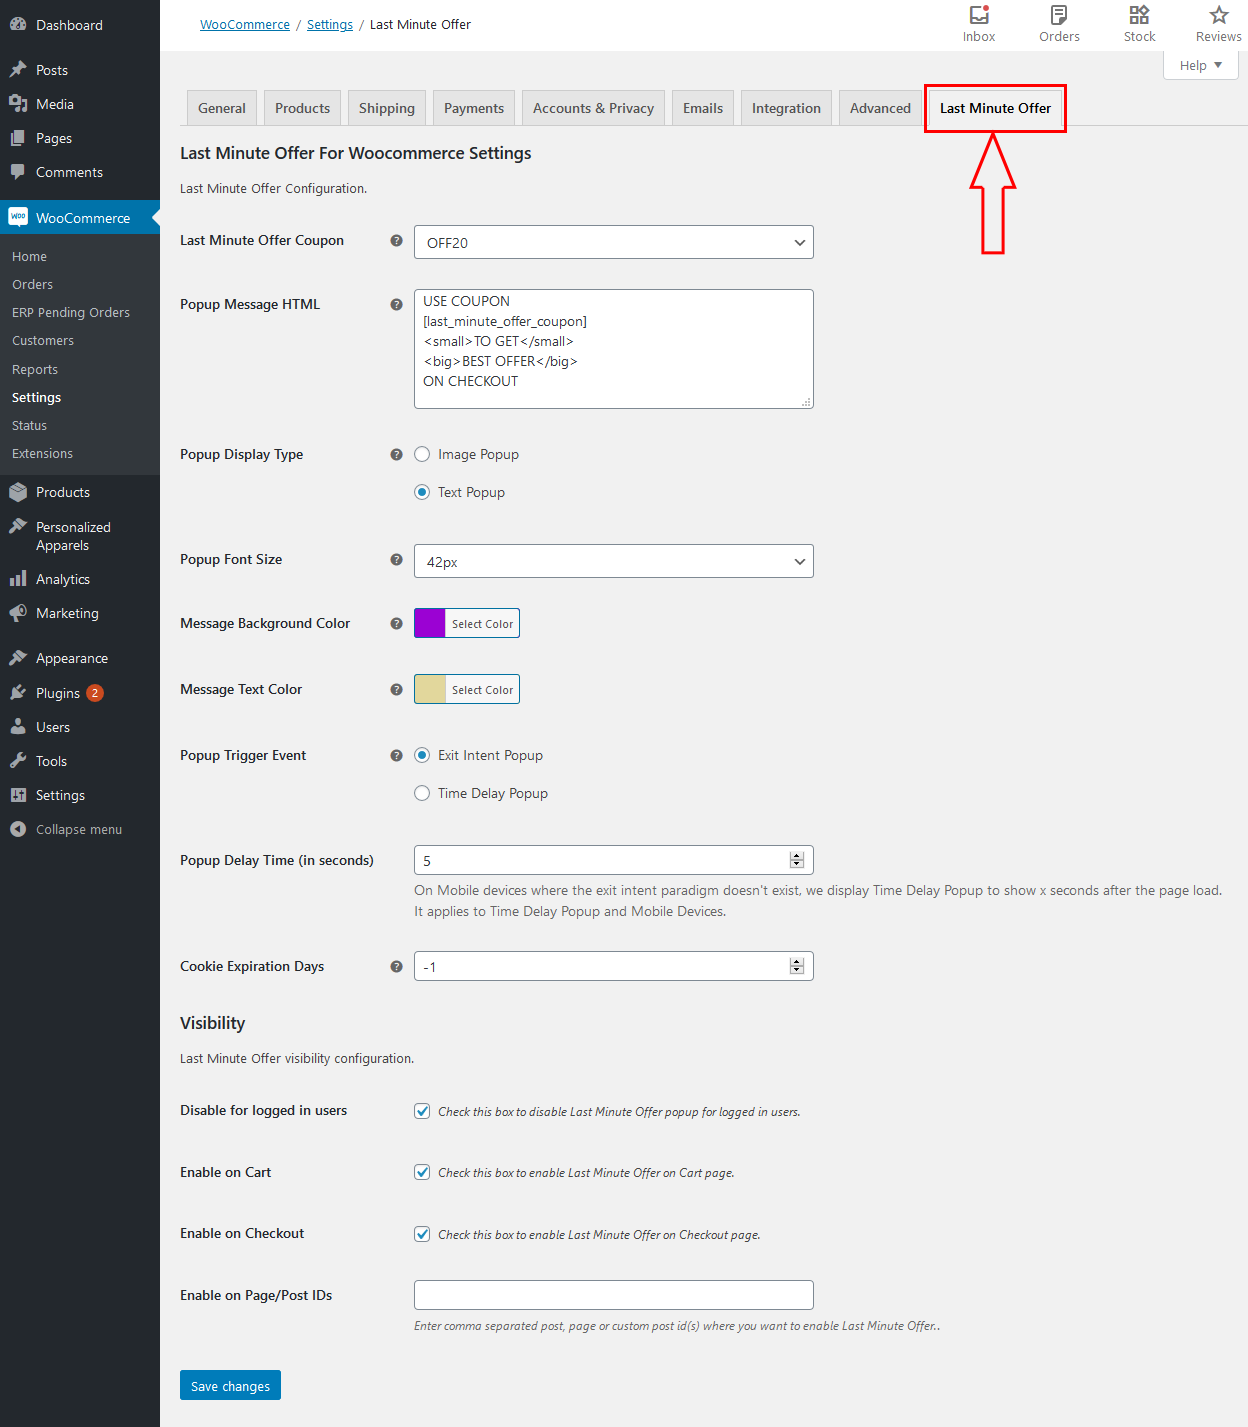
Task: Show help tip for Last Minute Offer Coupon
Action: pyautogui.click(x=396, y=240)
